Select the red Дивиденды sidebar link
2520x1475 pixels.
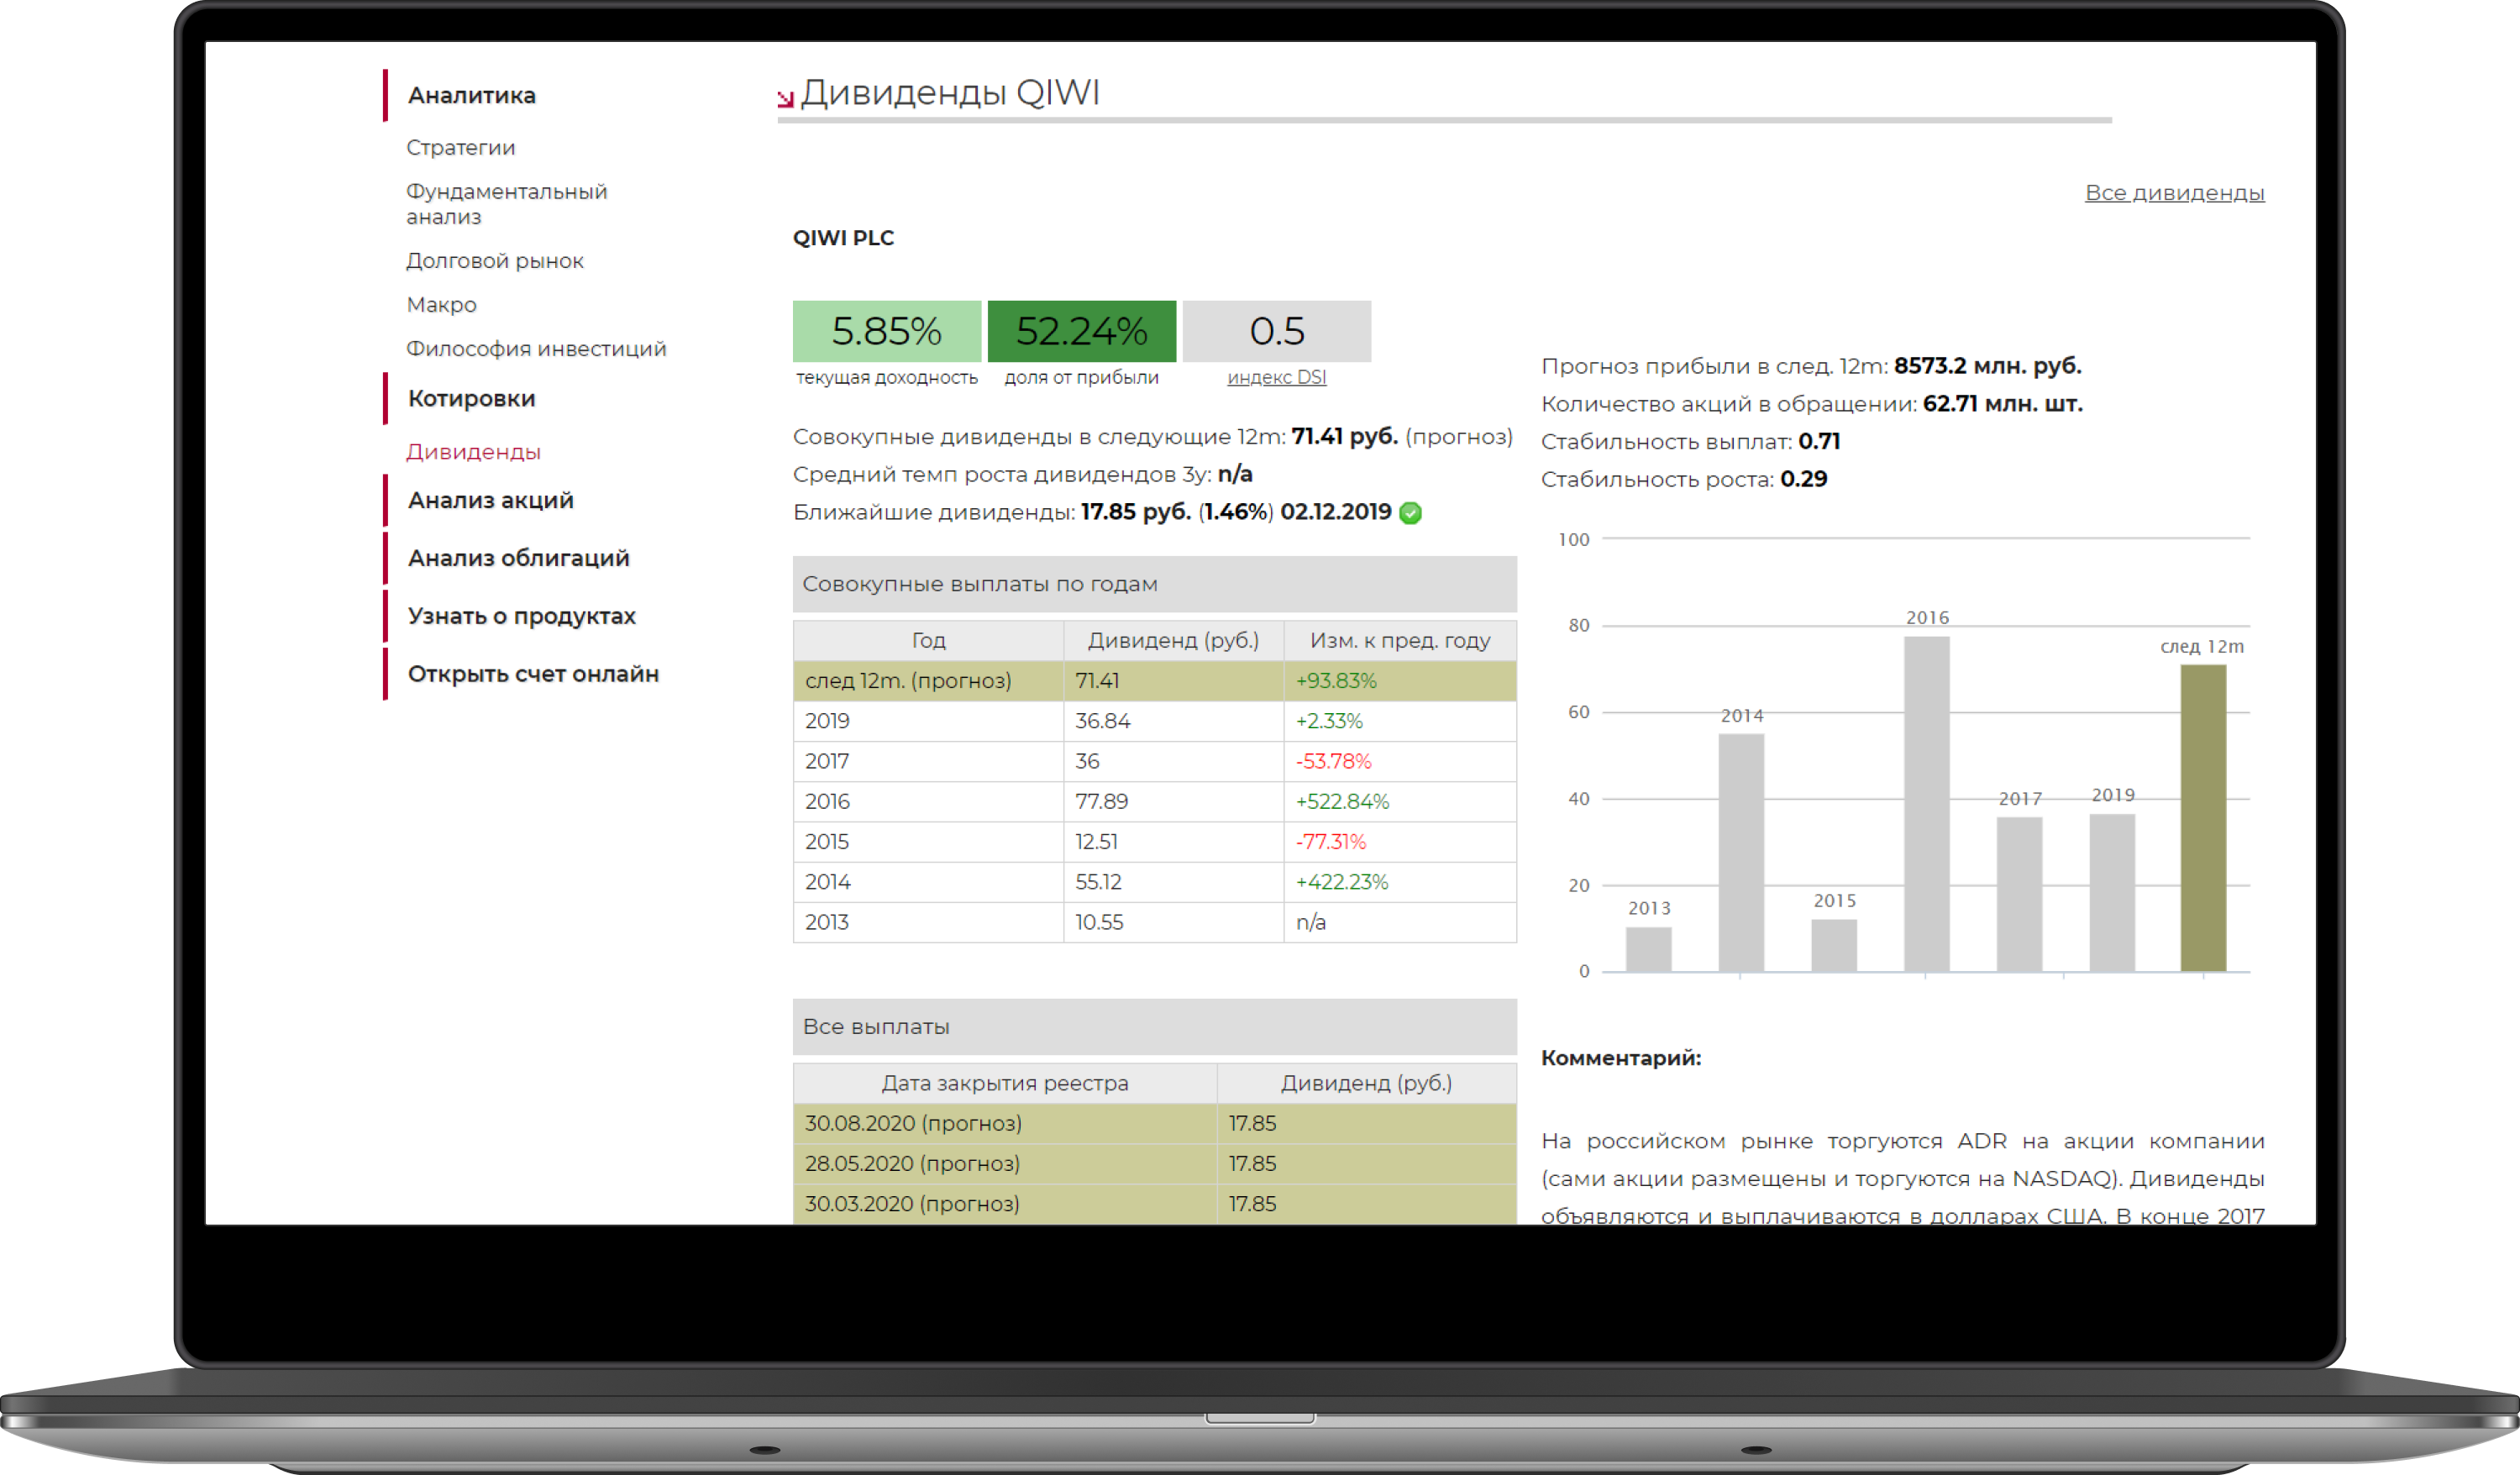click(473, 452)
